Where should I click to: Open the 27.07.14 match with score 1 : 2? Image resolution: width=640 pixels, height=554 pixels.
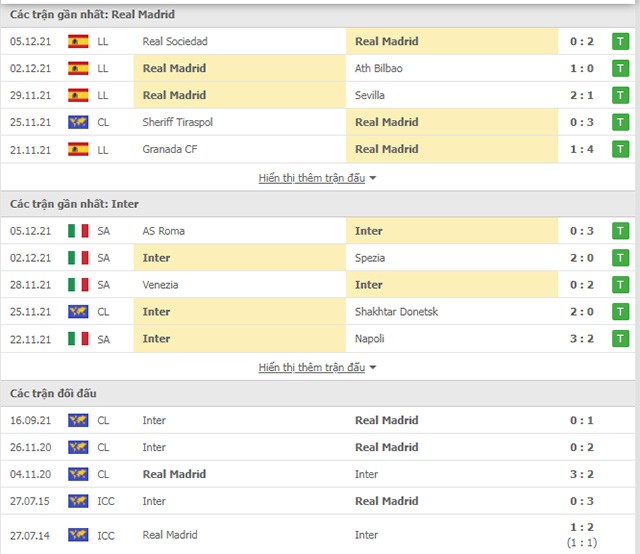[318, 534]
